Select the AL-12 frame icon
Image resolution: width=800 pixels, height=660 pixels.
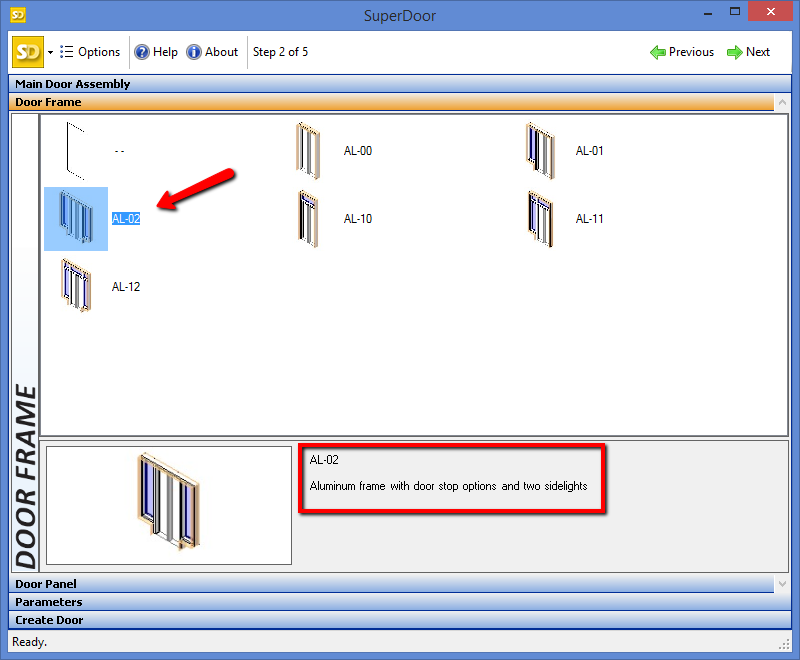[x=76, y=286]
